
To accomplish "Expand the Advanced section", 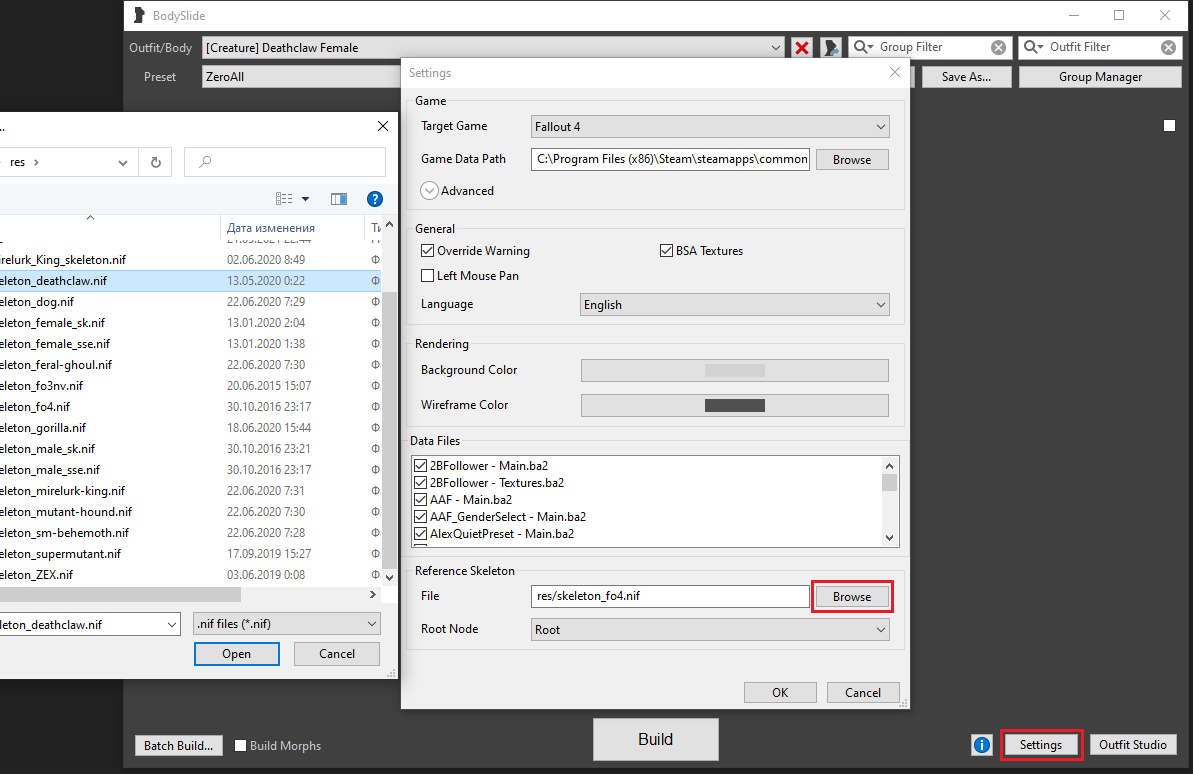I will [x=429, y=190].
